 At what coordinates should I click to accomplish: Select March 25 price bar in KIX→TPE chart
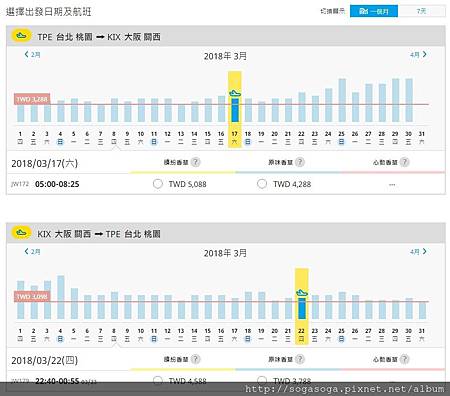point(342,306)
